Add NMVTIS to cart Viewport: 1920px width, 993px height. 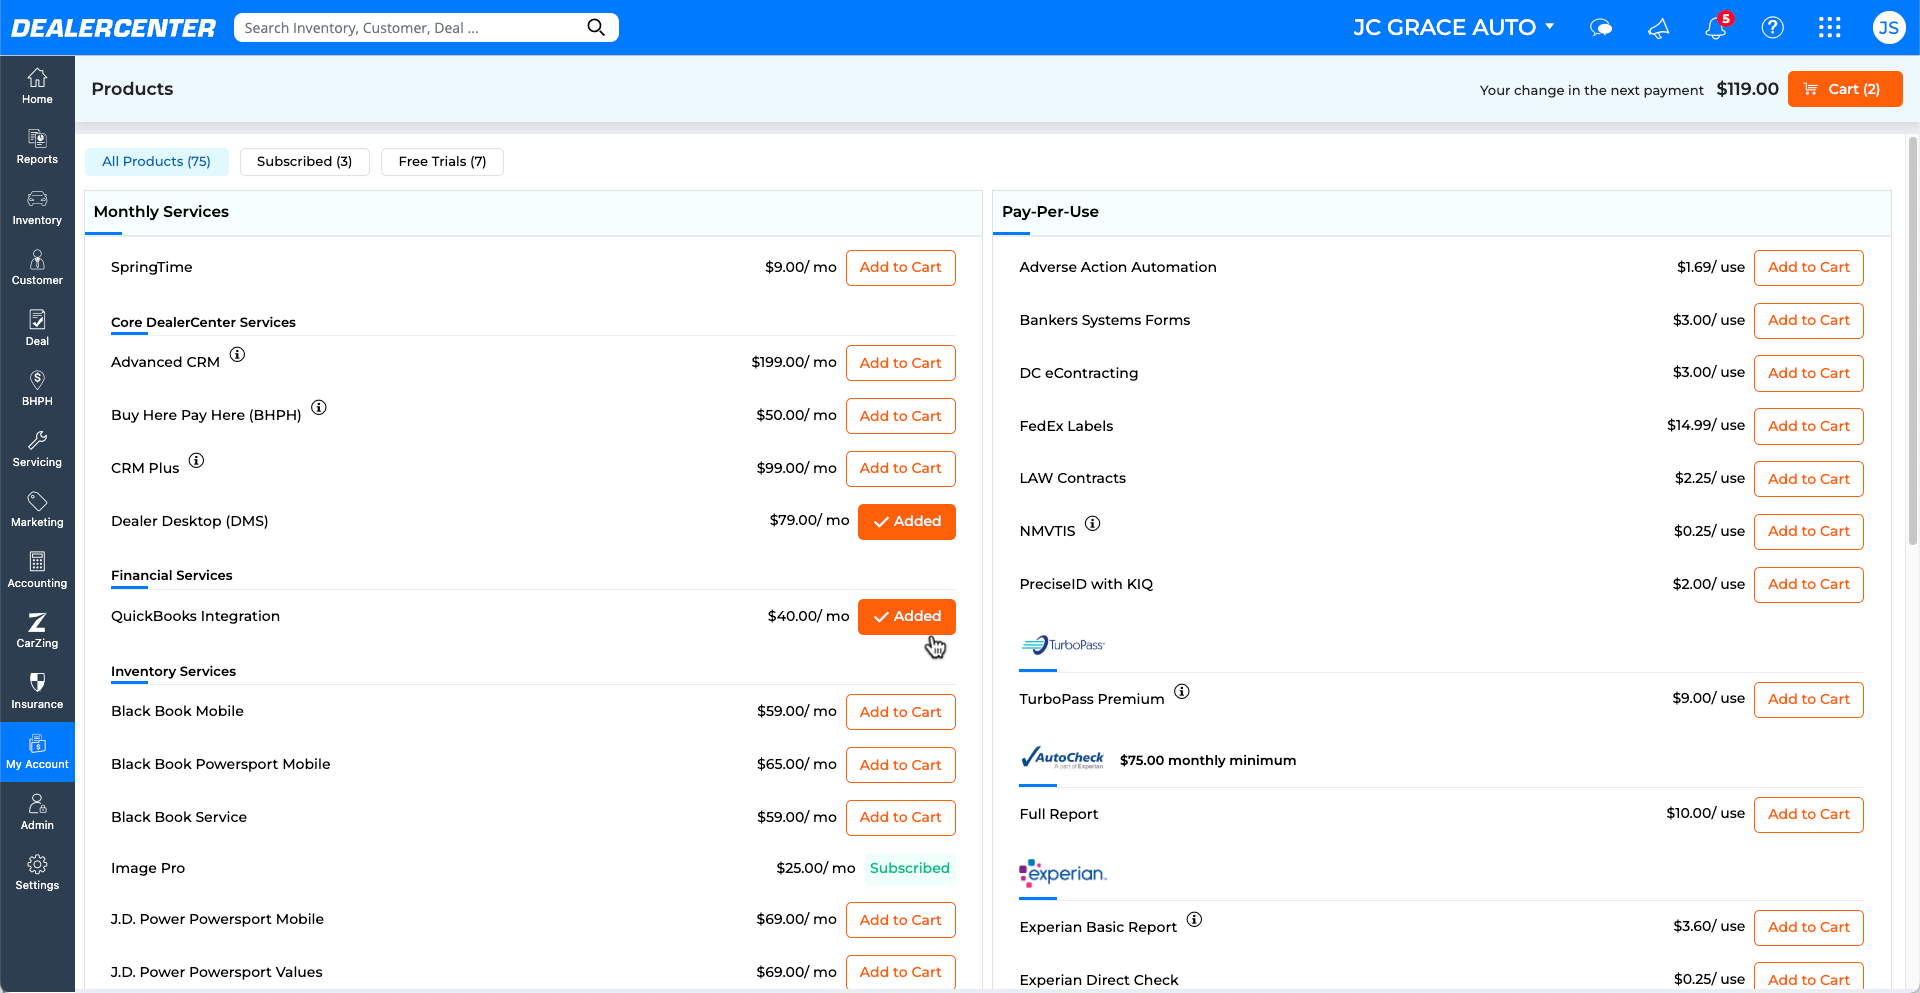(1809, 532)
